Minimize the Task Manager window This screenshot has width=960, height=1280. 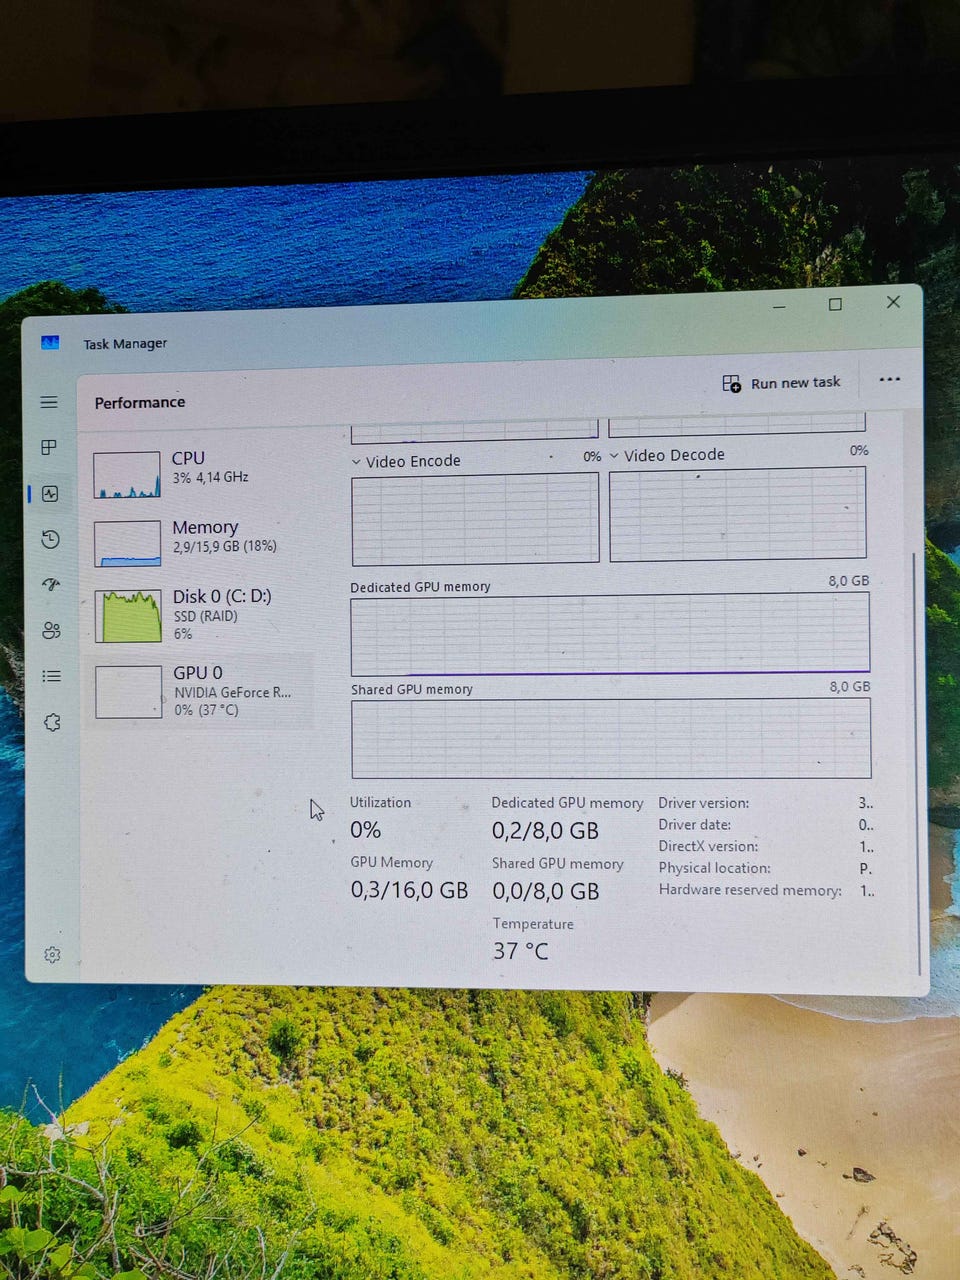click(x=779, y=306)
